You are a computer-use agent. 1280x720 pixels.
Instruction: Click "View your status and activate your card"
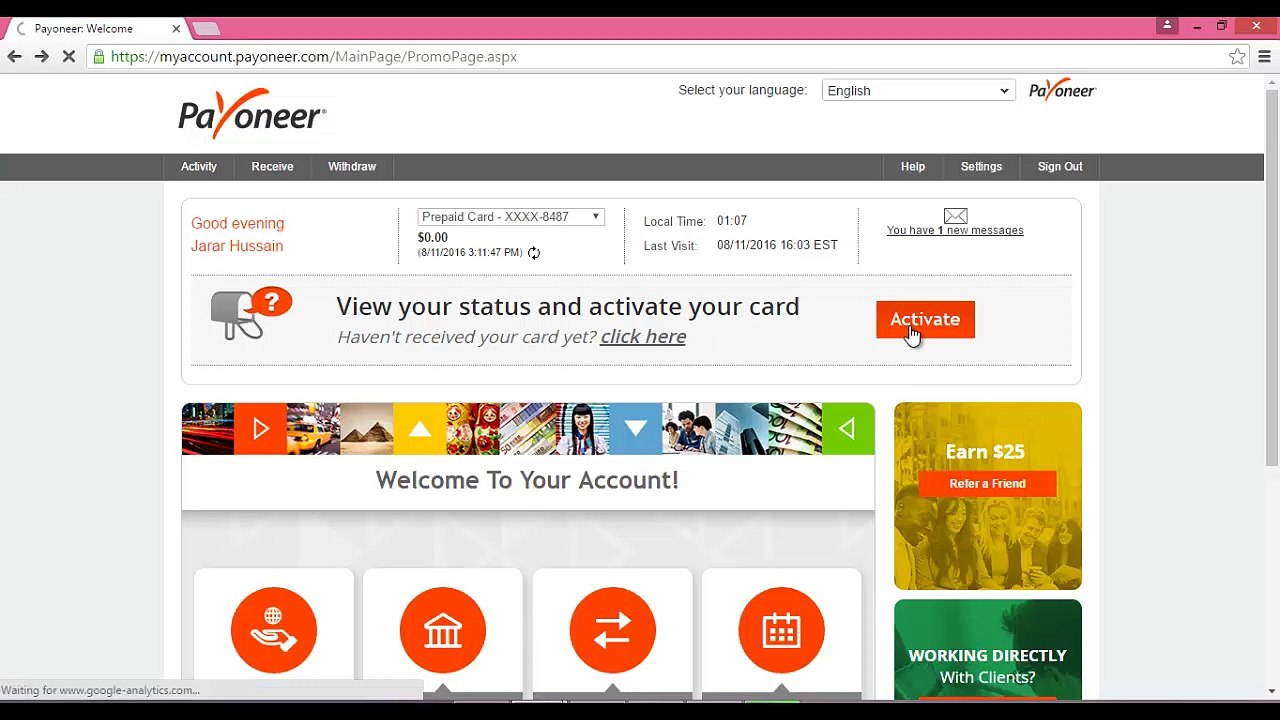568,307
